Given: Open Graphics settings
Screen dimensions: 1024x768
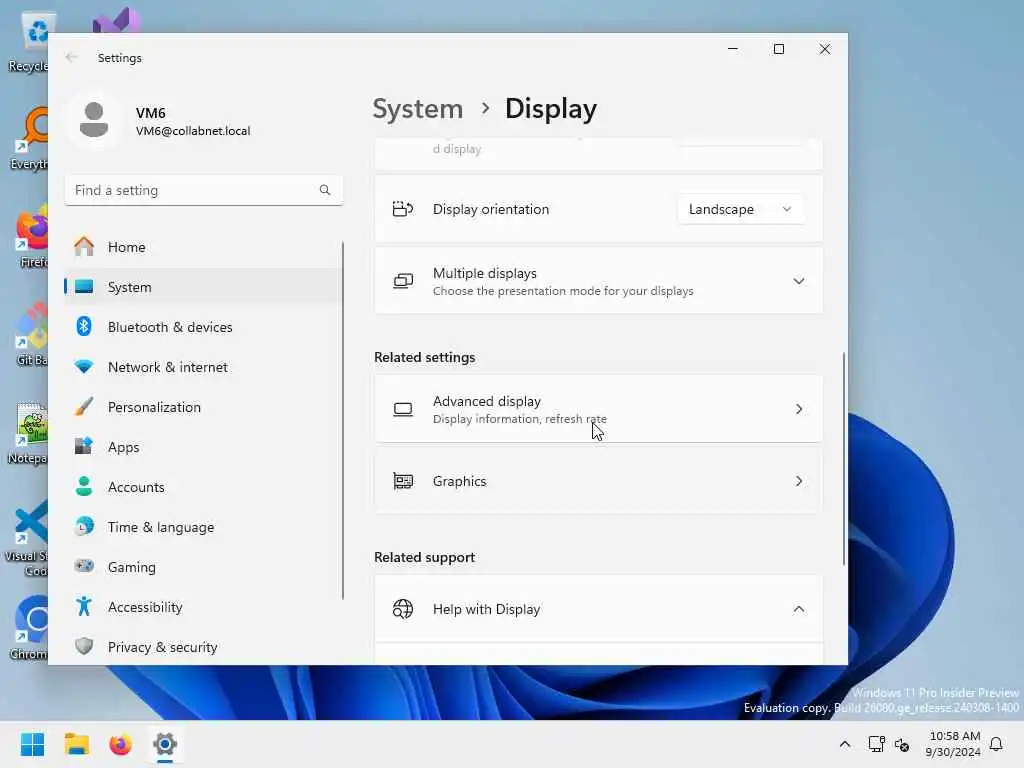Looking at the screenshot, I should (598, 481).
